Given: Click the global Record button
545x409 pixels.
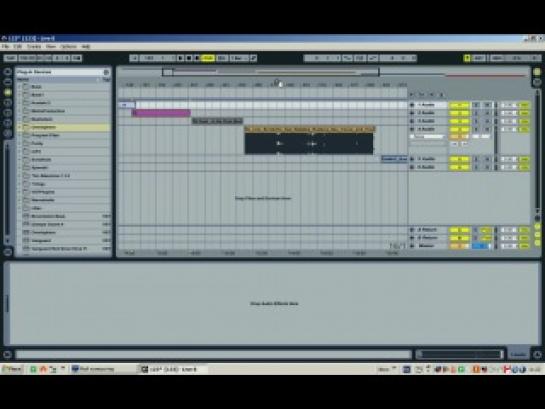Looking at the screenshot, I should pos(197,58).
